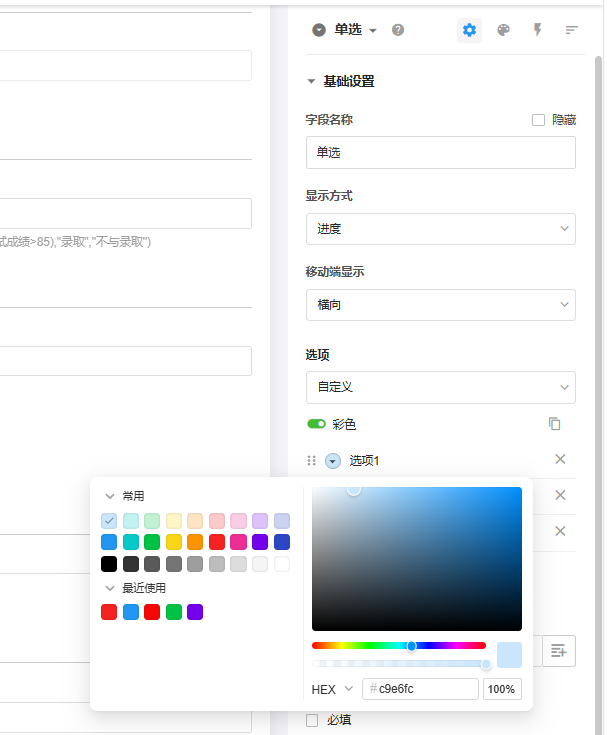This screenshot has width=607, height=735.
Task: Open the 显示方式 dropdown showing 进度
Action: pos(440,229)
